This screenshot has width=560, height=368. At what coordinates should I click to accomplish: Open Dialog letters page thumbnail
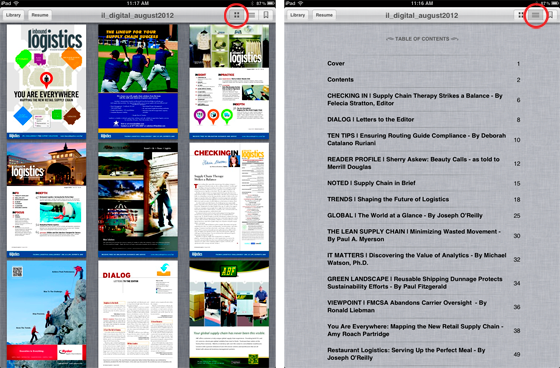[138, 314]
